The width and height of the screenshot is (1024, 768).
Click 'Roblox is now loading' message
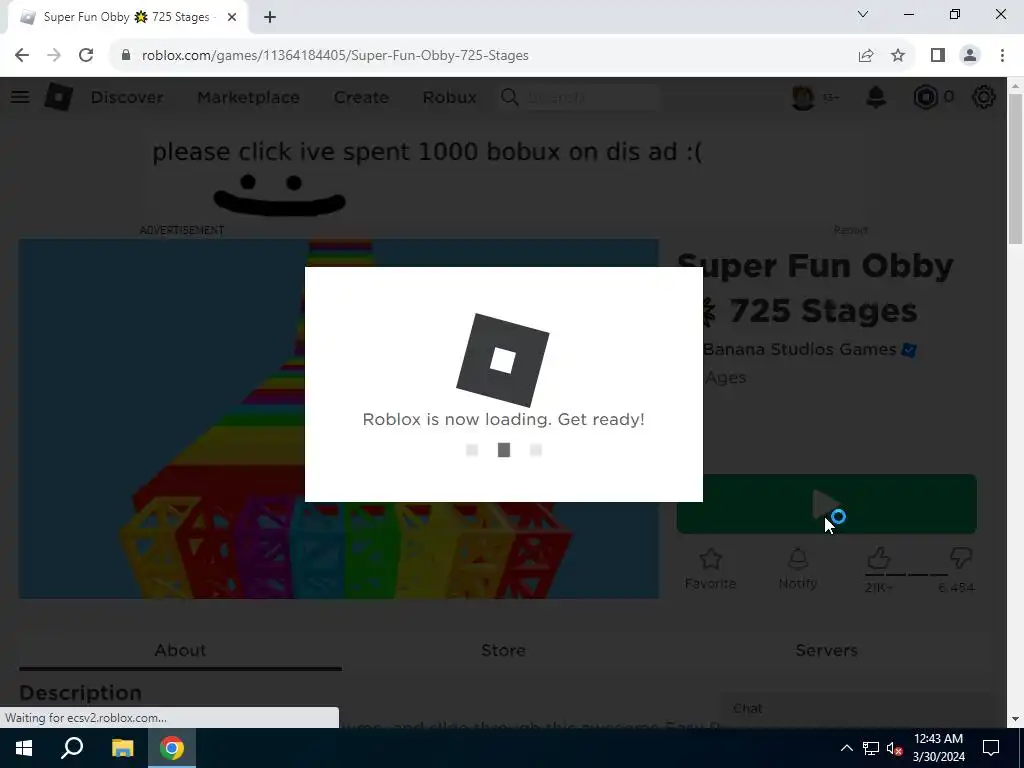click(504, 419)
